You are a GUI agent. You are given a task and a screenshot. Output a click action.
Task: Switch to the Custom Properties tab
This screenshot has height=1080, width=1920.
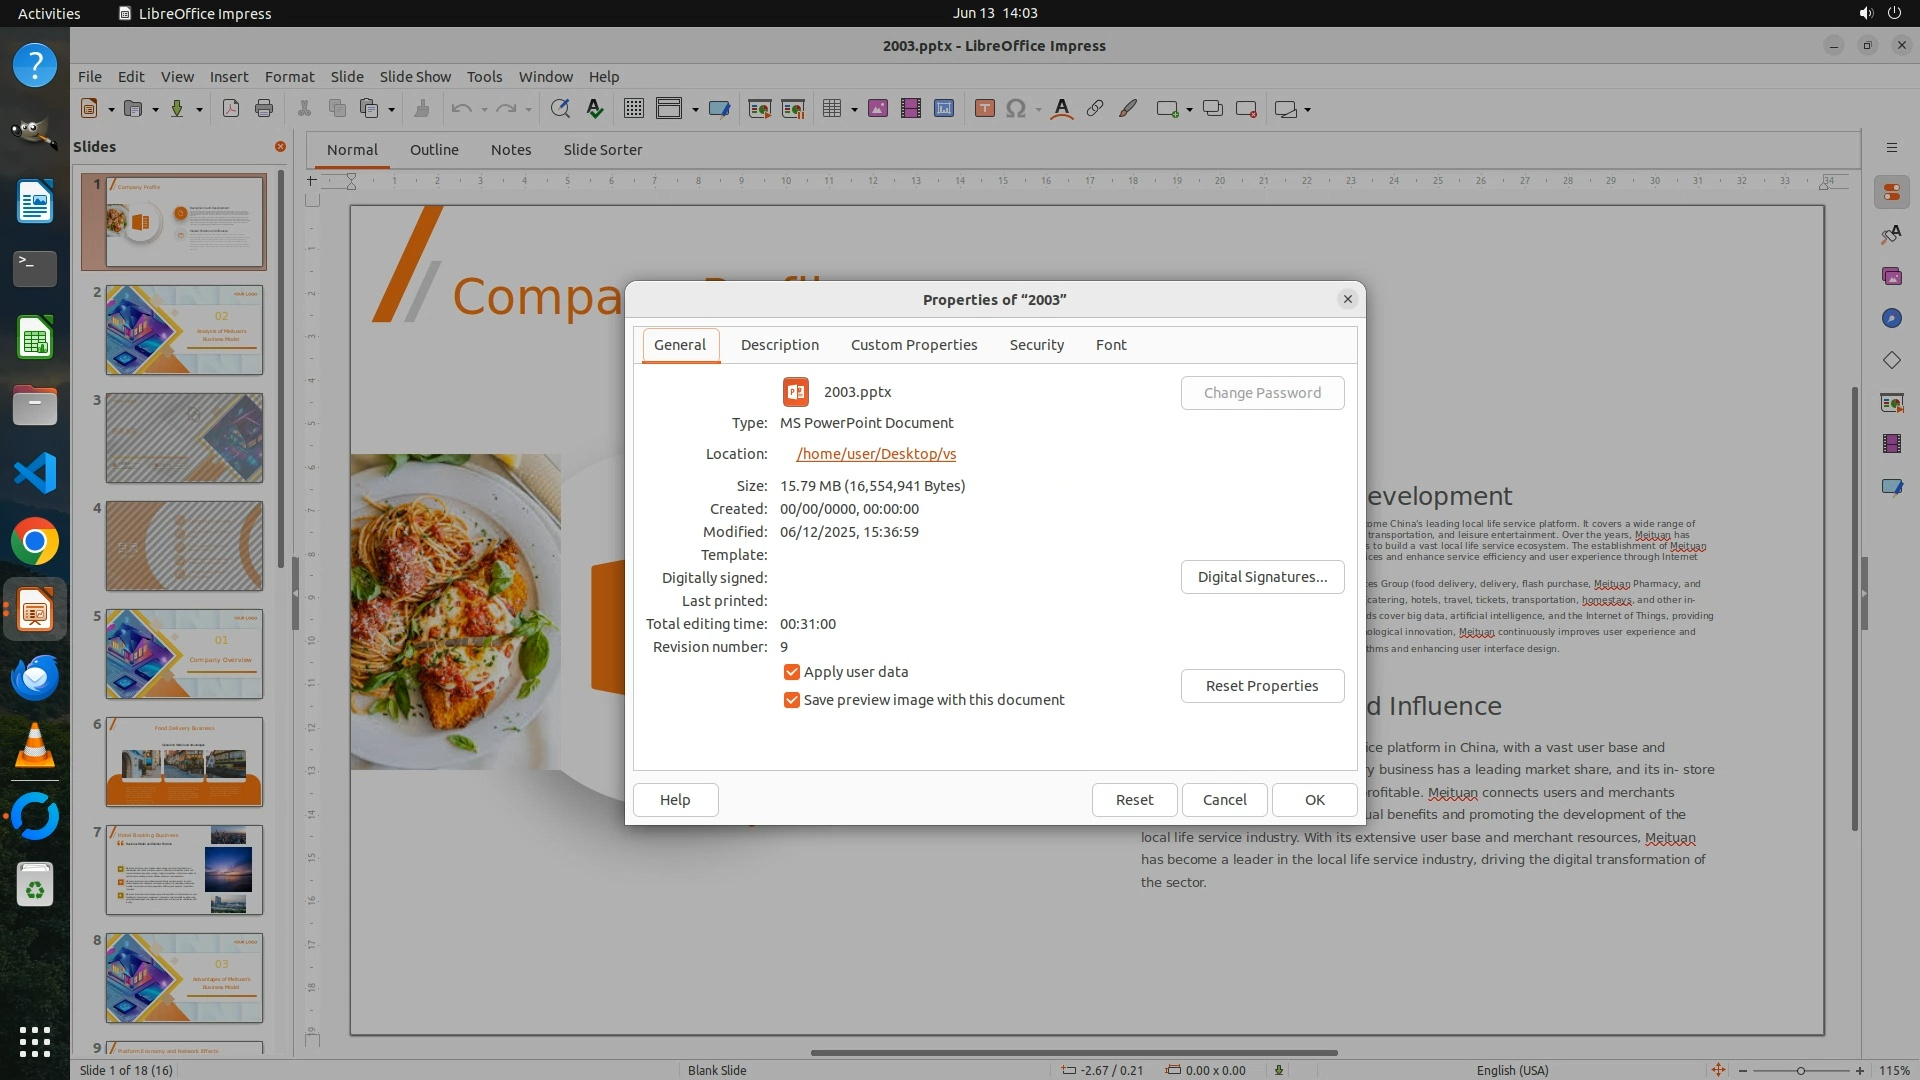pos(914,345)
